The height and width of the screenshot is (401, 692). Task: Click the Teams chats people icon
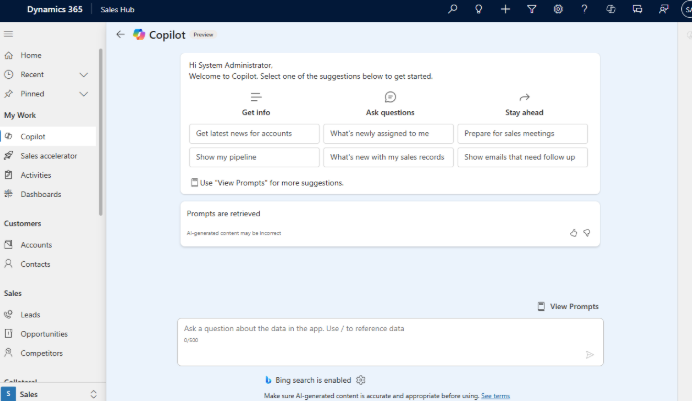[x=663, y=9]
